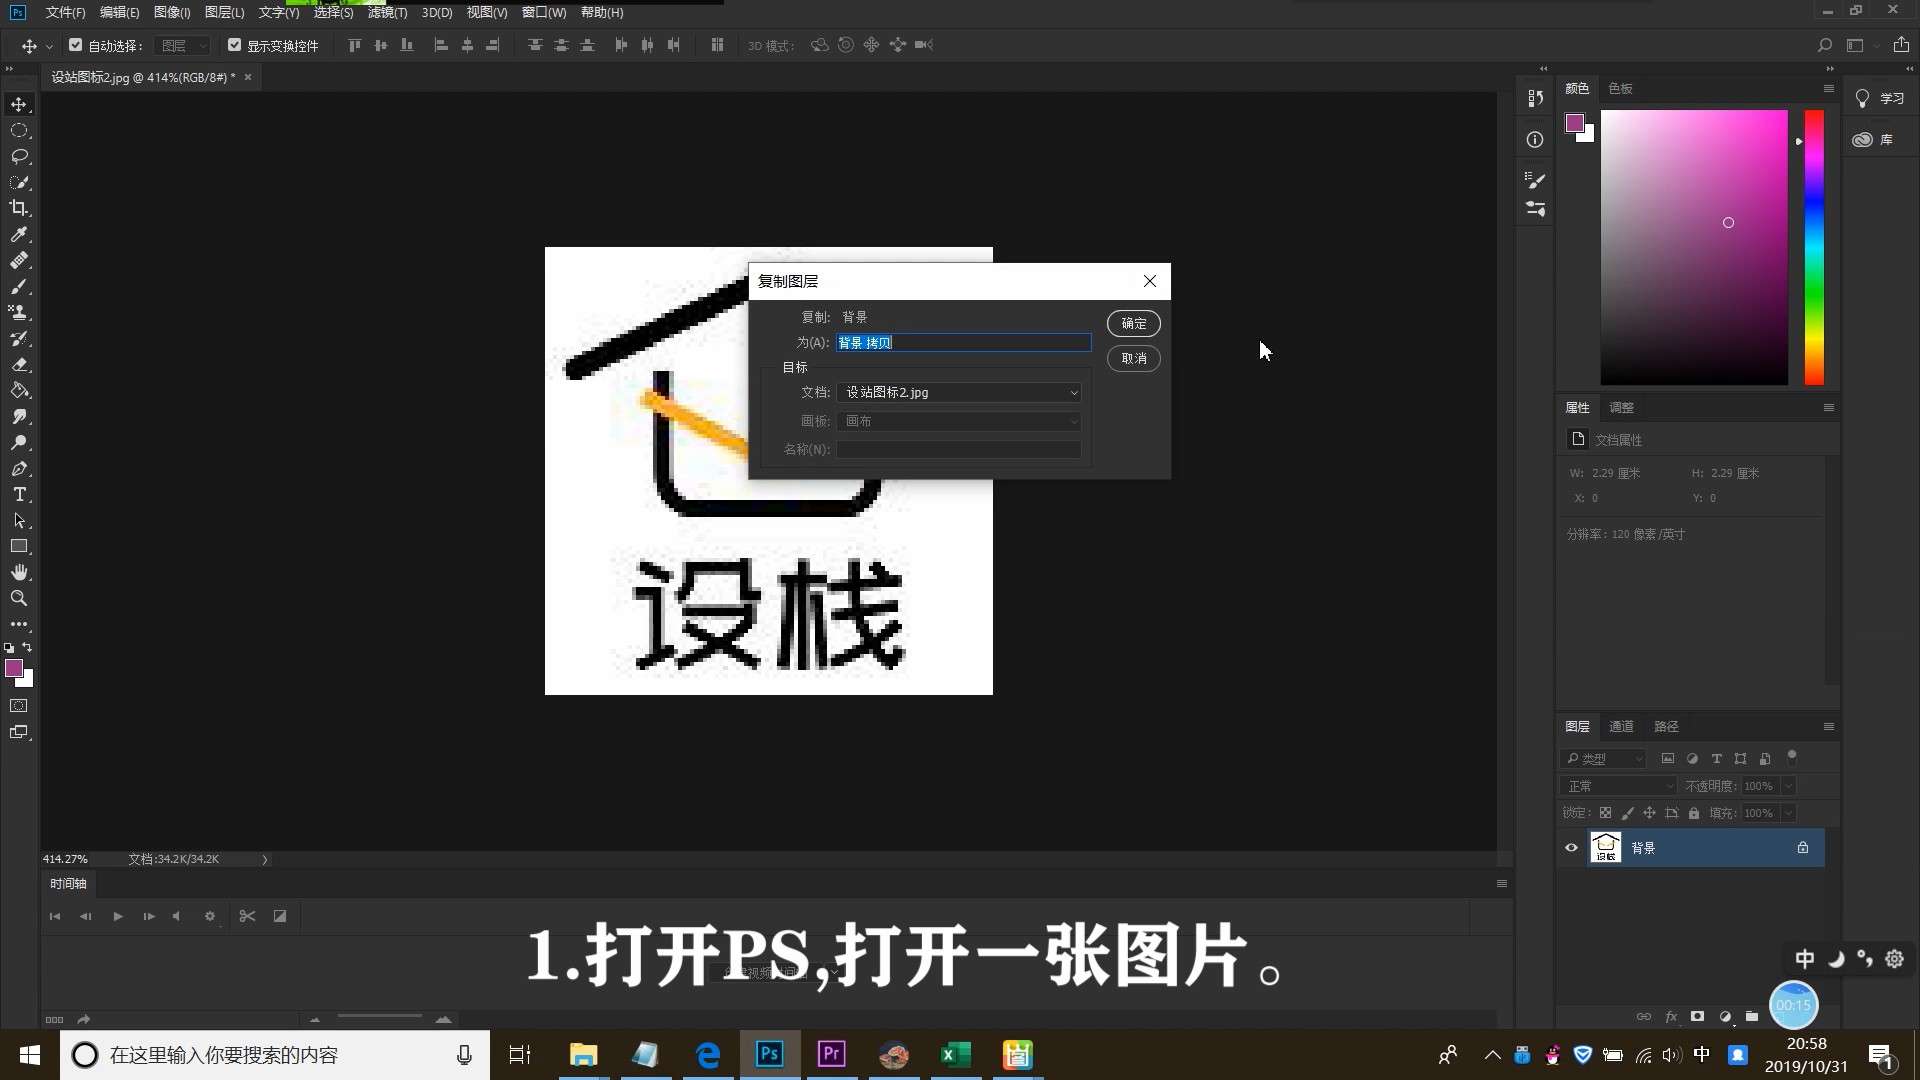Toggle the Auto-Select checkbox
1920x1080 pixels.
coord(75,45)
